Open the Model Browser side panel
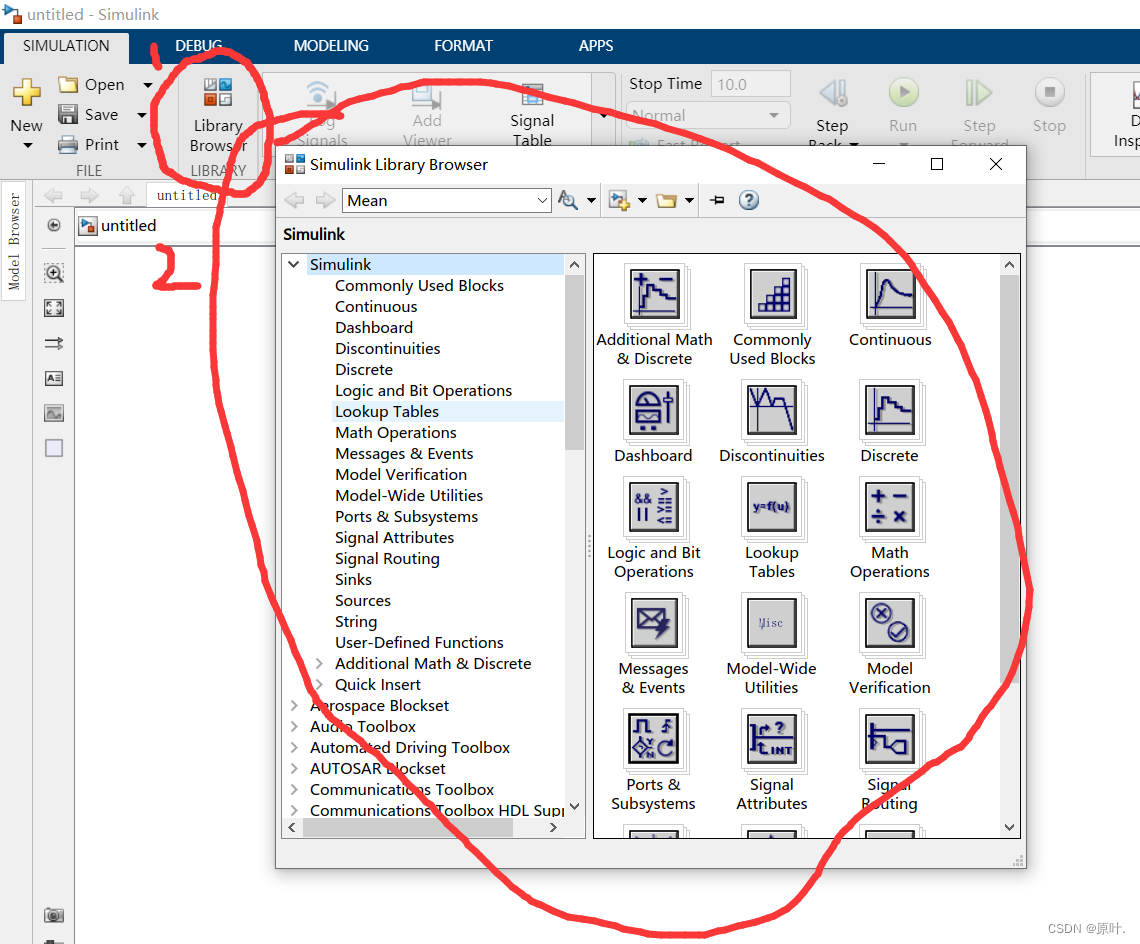The image size is (1140, 944). (x=14, y=241)
